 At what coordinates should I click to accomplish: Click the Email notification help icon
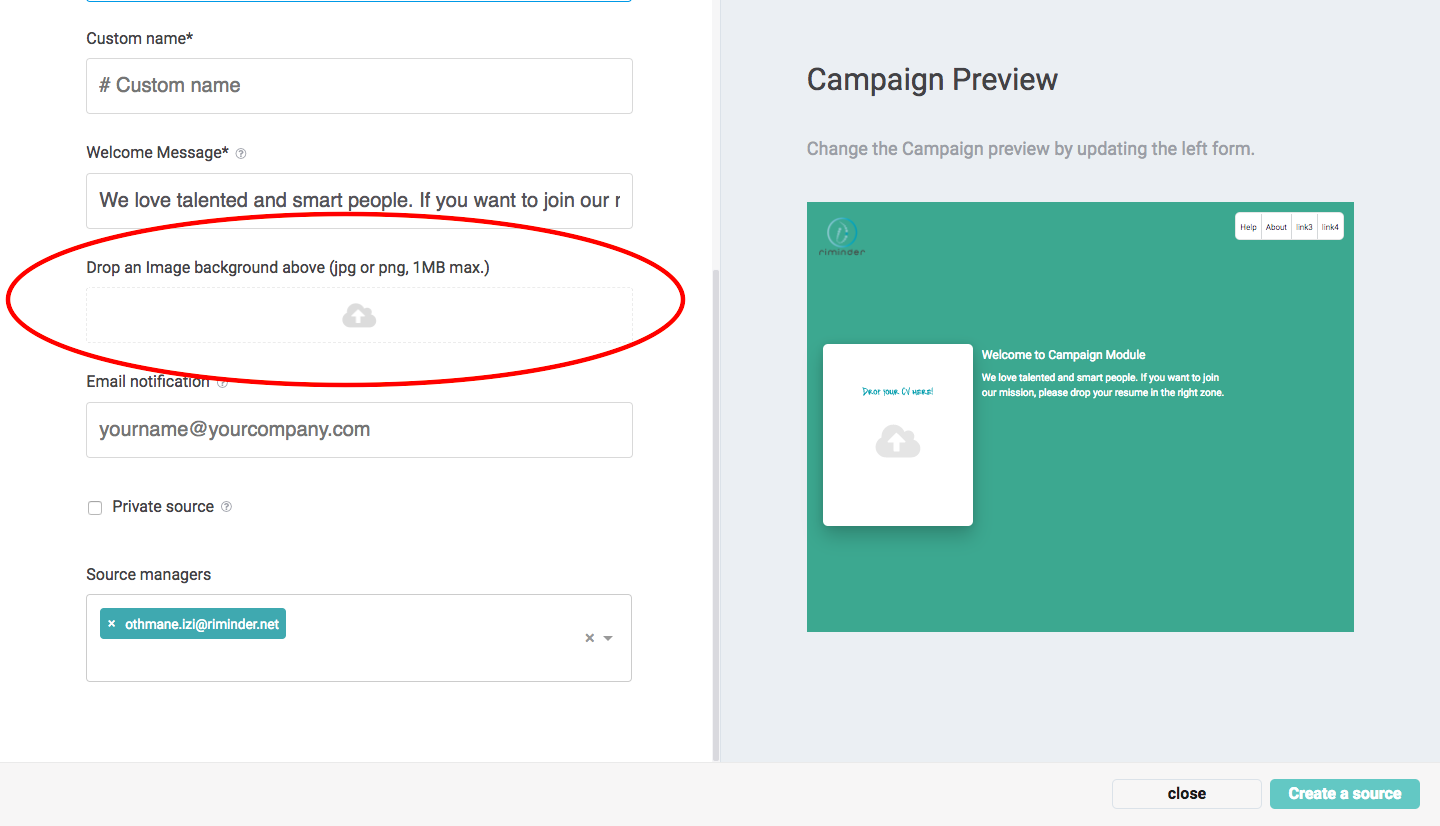[x=222, y=382]
